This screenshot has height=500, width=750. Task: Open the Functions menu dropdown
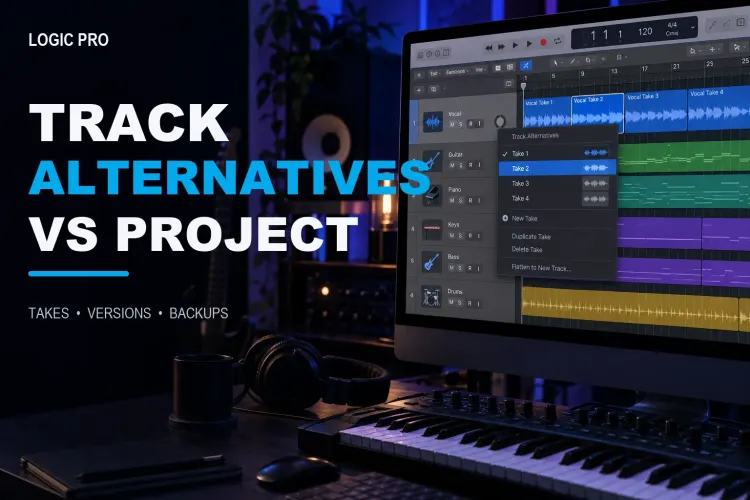coord(457,72)
